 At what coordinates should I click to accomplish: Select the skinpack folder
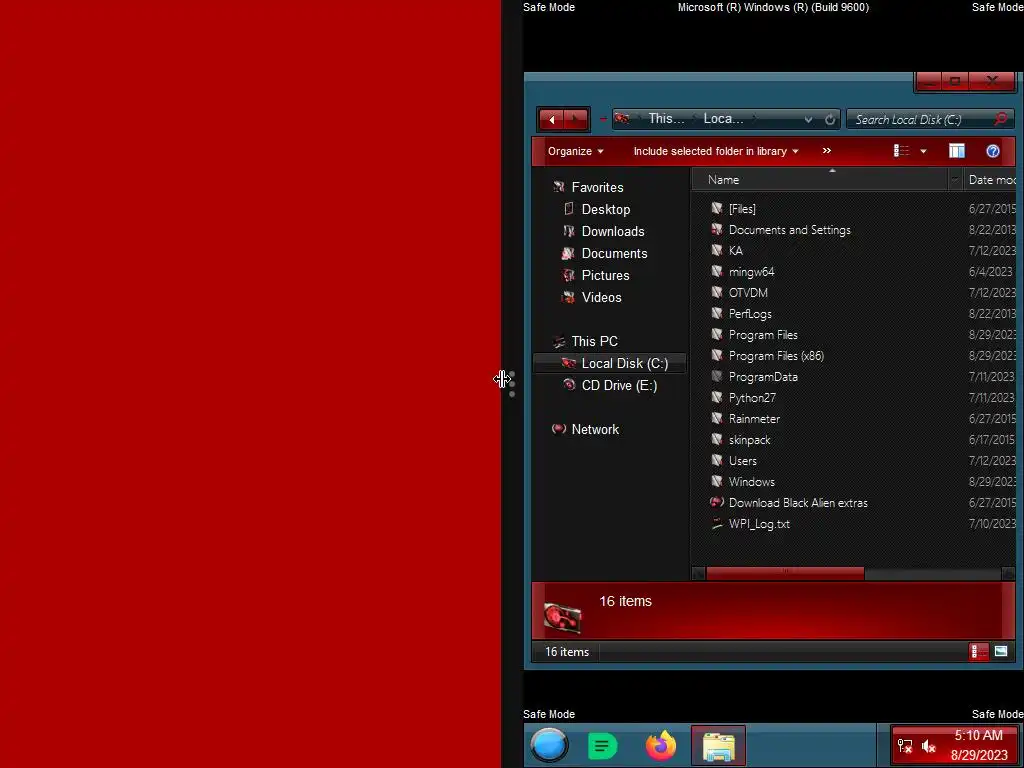pyautogui.click(x=749, y=440)
